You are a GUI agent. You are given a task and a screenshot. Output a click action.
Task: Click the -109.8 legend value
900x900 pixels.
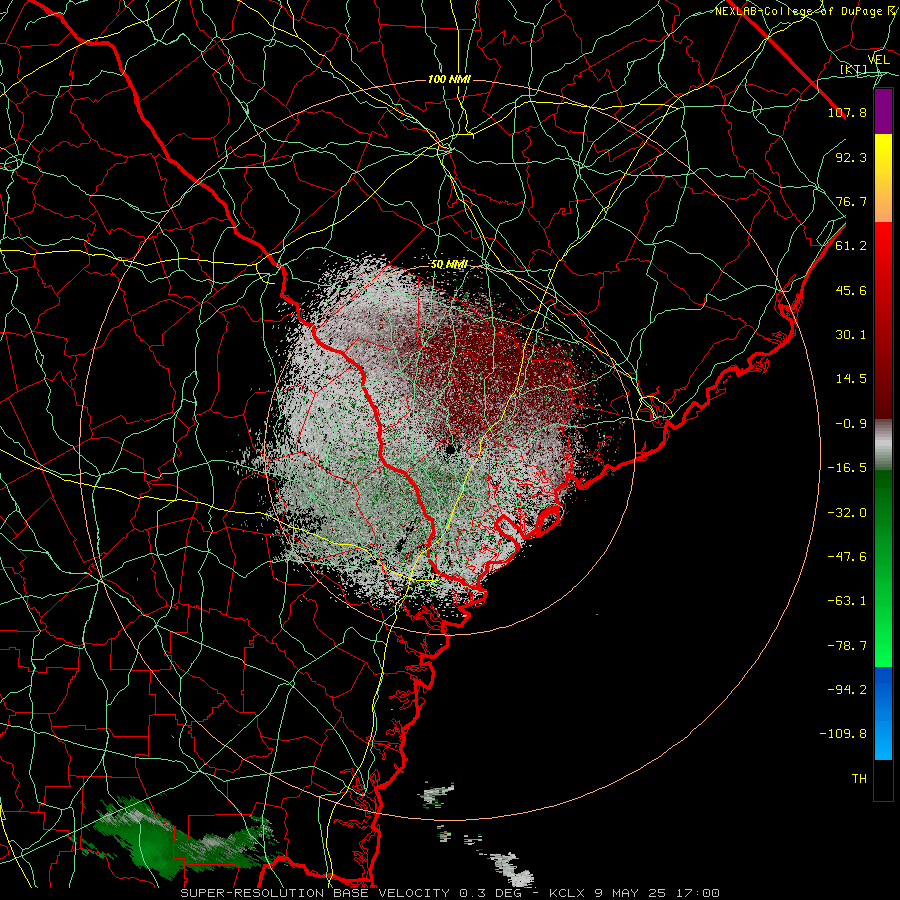(843, 734)
